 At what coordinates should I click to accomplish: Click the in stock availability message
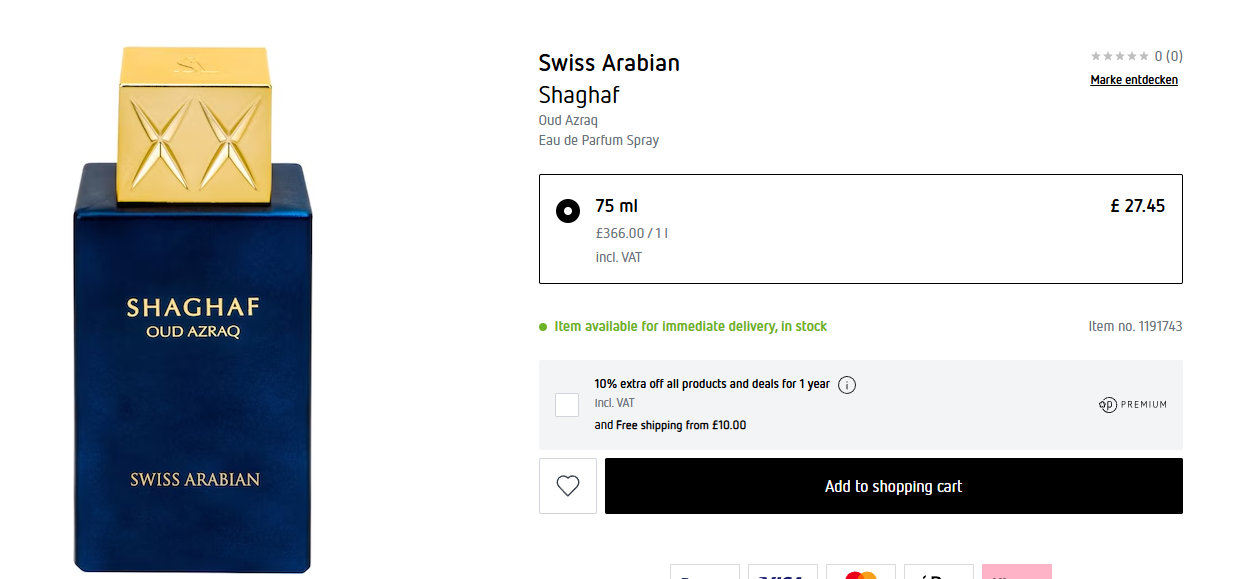(690, 326)
